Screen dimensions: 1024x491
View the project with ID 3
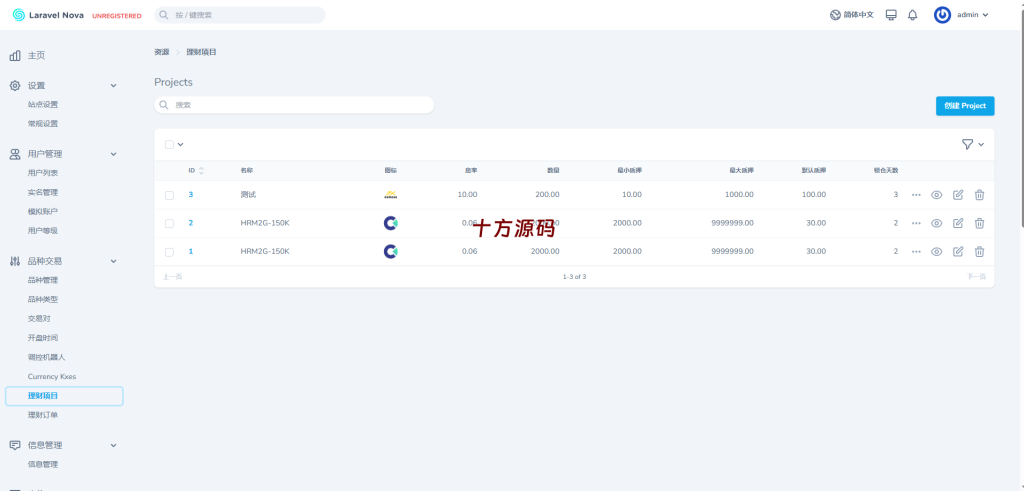click(936, 195)
